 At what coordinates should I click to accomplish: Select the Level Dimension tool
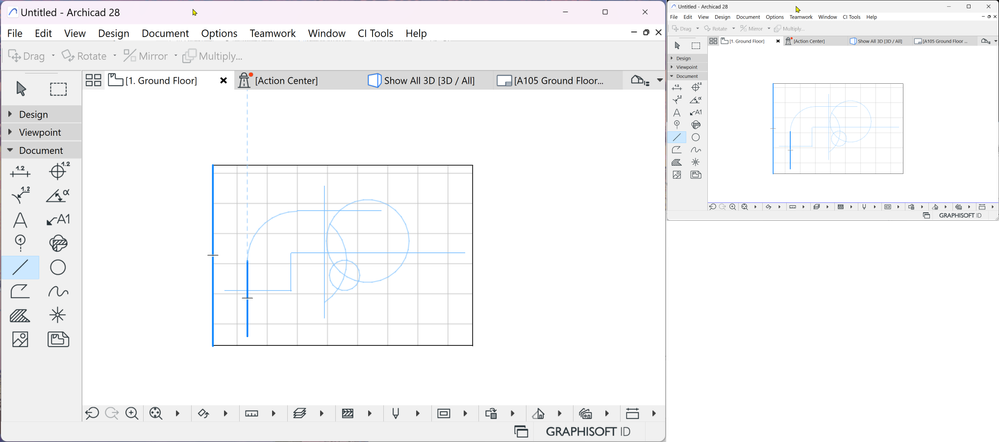(x=59, y=171)
